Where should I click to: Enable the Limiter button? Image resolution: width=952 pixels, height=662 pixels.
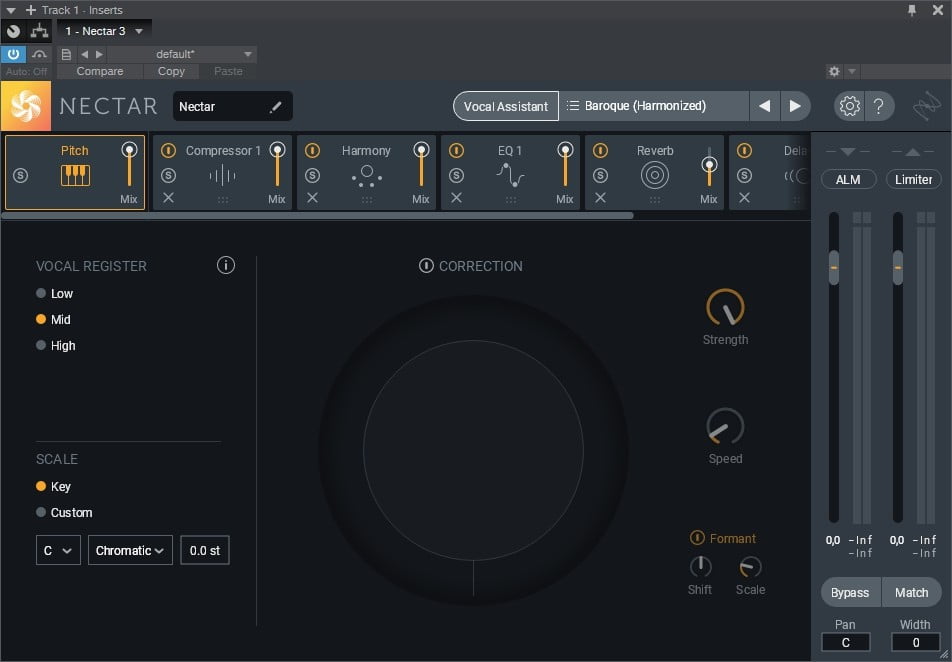click(913, 180)
